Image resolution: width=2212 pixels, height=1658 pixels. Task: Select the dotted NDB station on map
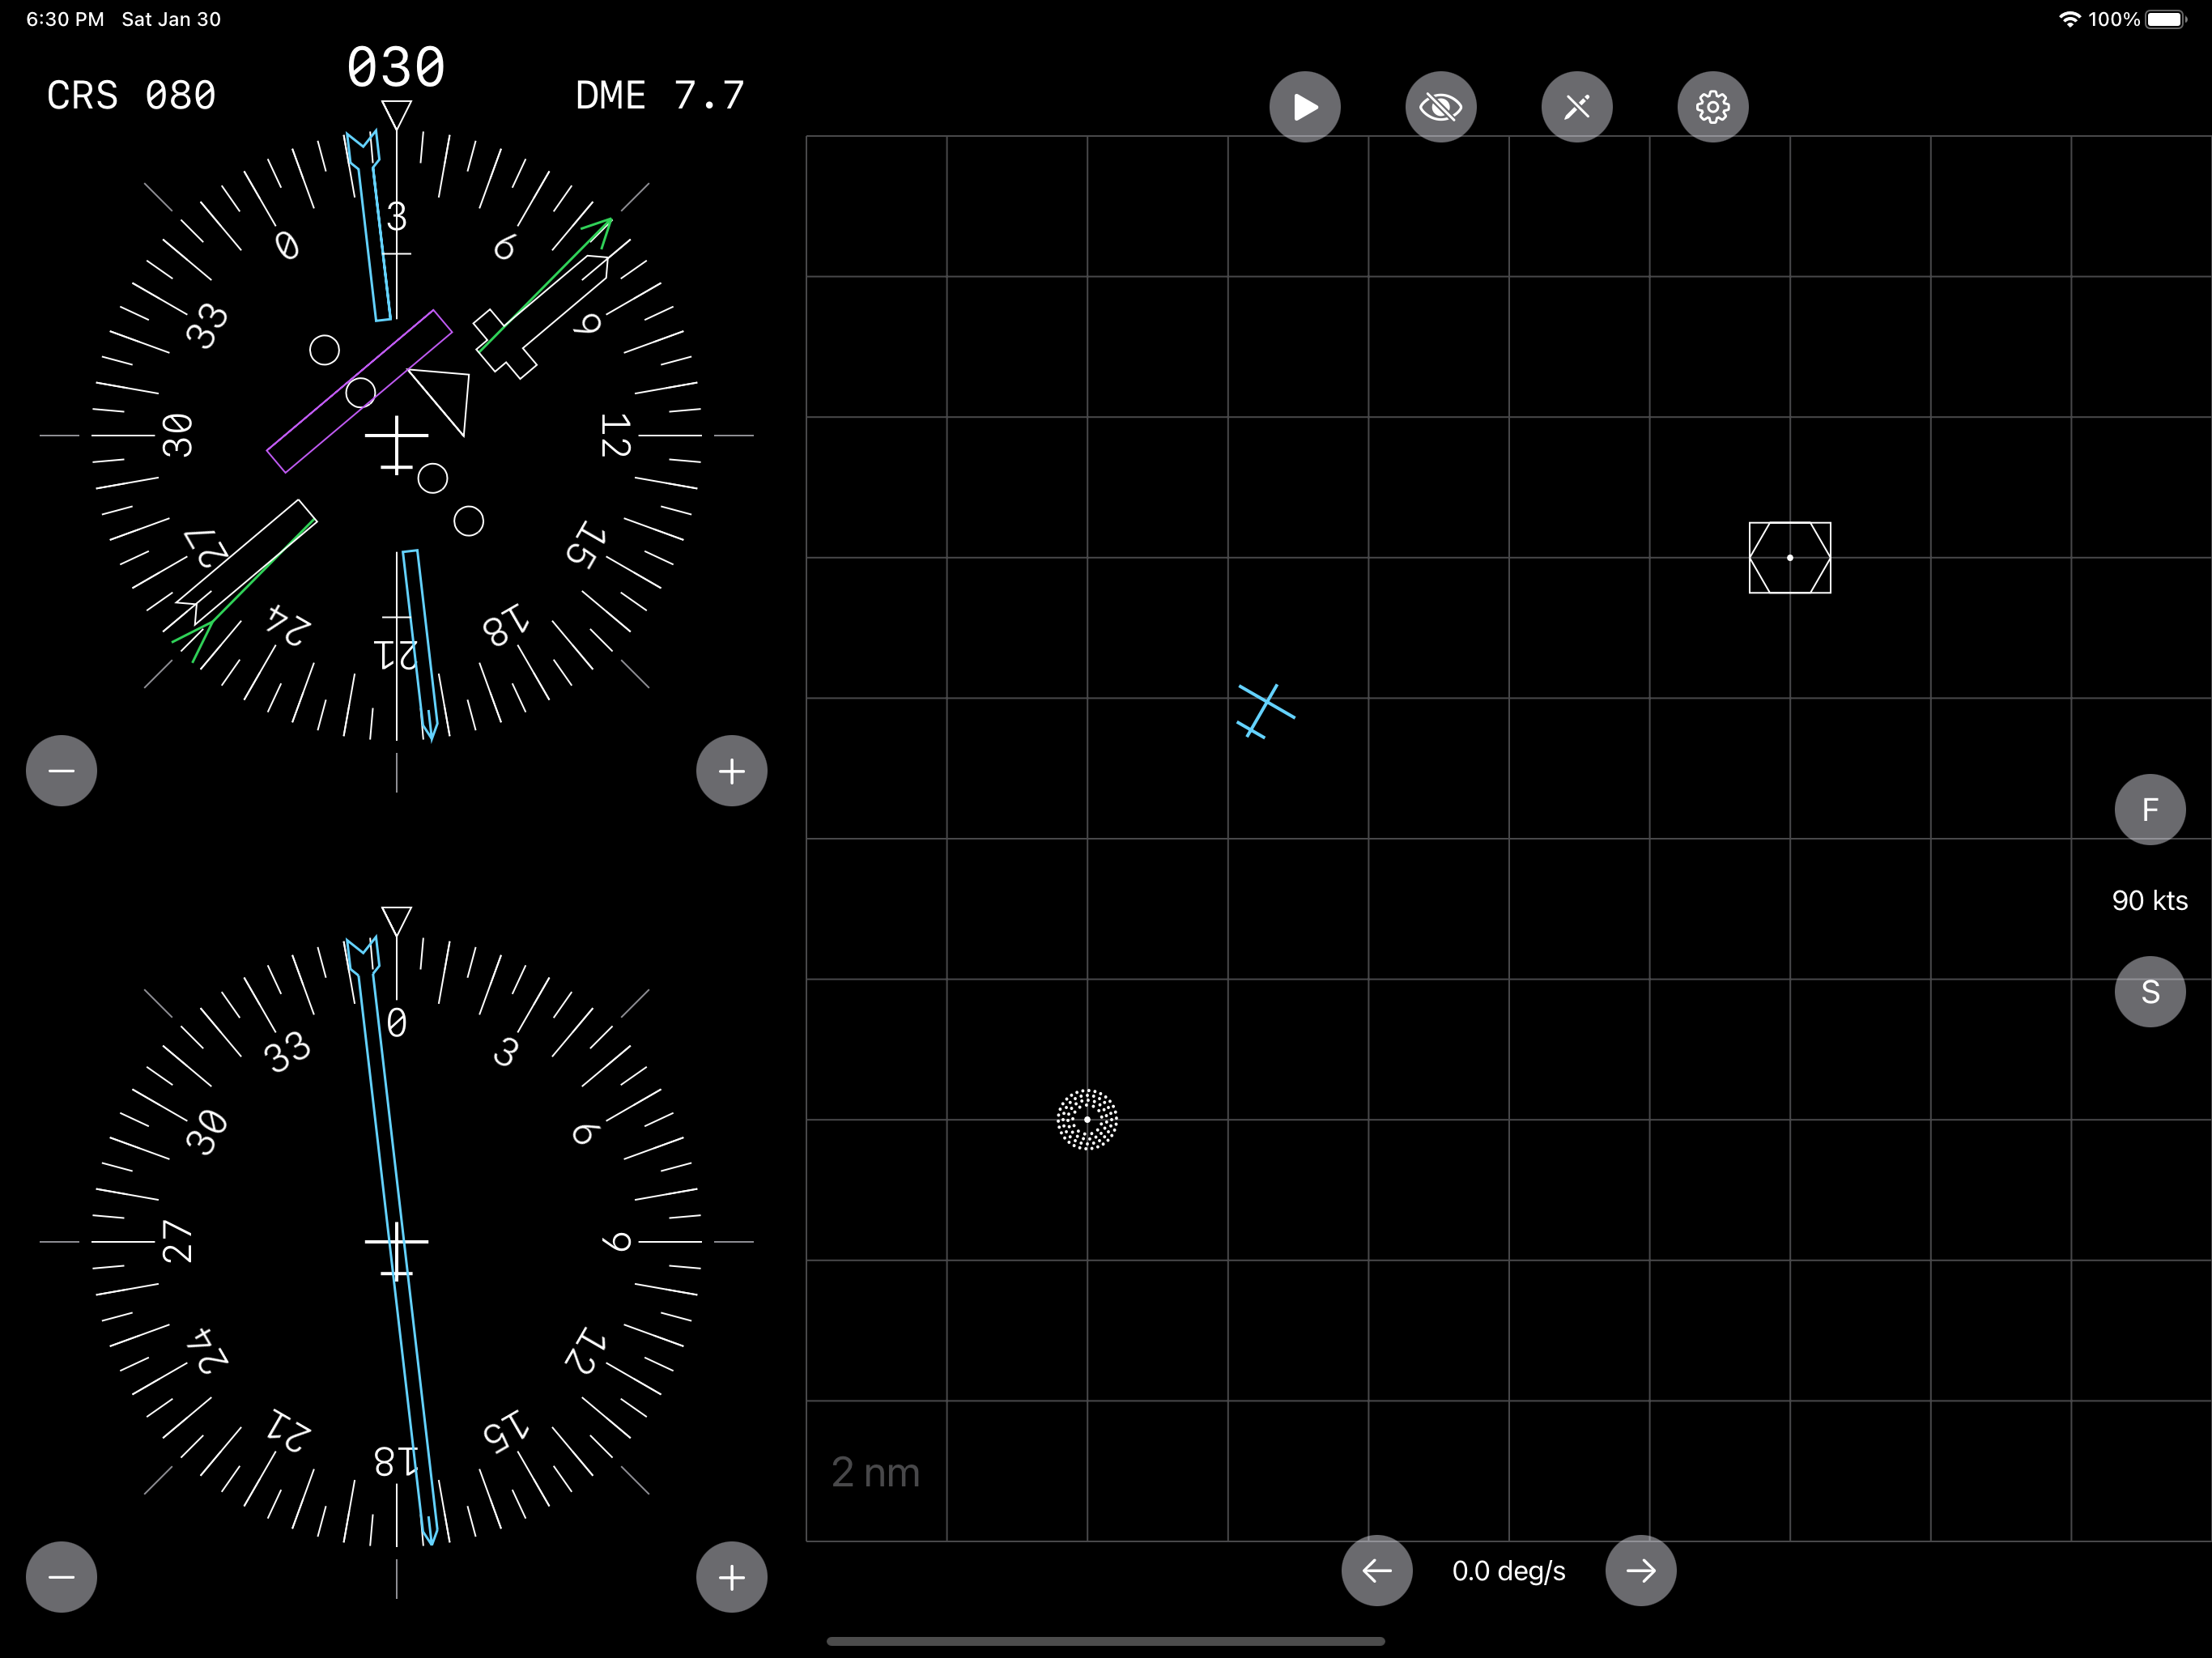point(1087,1119)
